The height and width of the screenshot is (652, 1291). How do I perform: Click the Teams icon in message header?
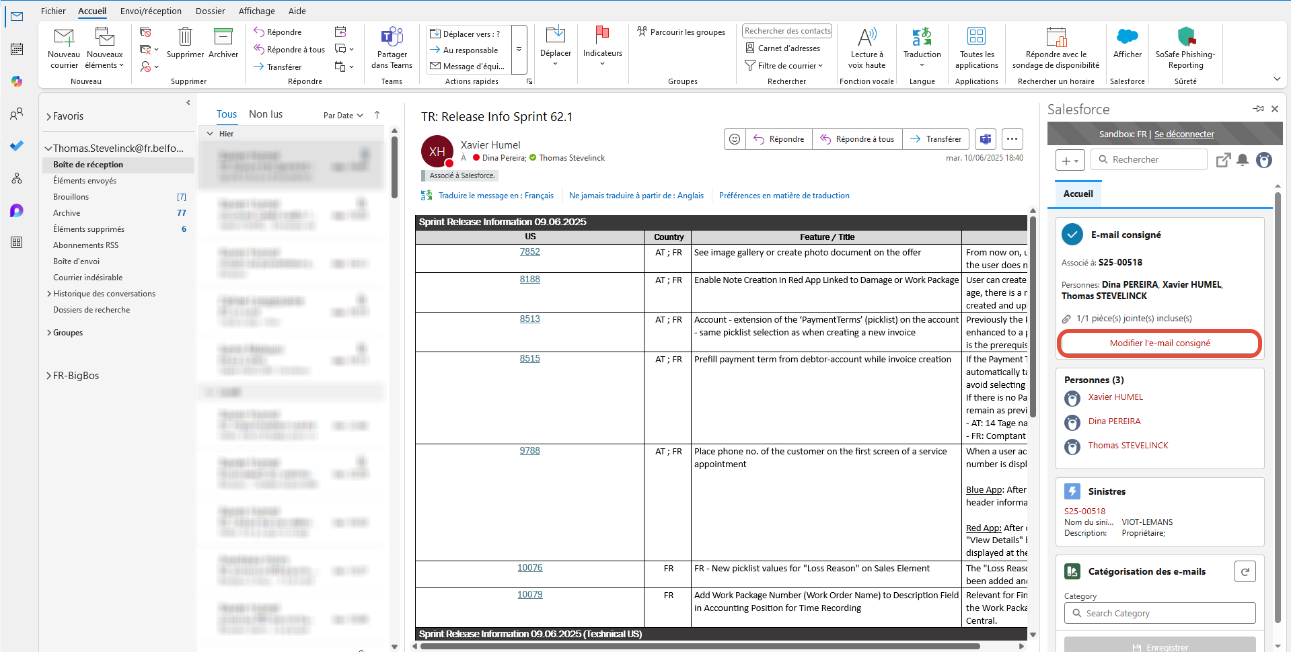pos(985,139)
